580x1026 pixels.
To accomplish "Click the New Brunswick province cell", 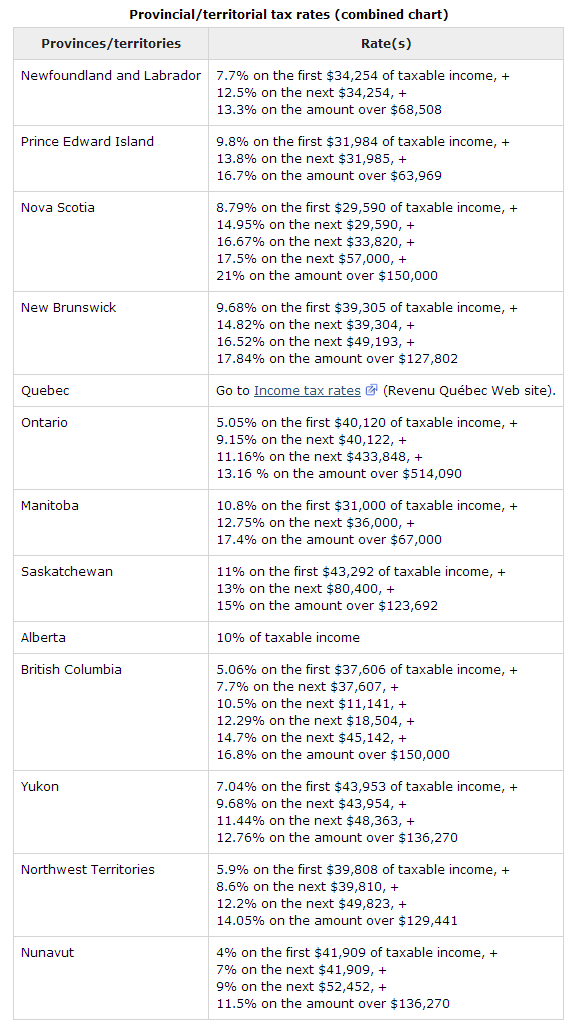I will (x=111, y=333).
